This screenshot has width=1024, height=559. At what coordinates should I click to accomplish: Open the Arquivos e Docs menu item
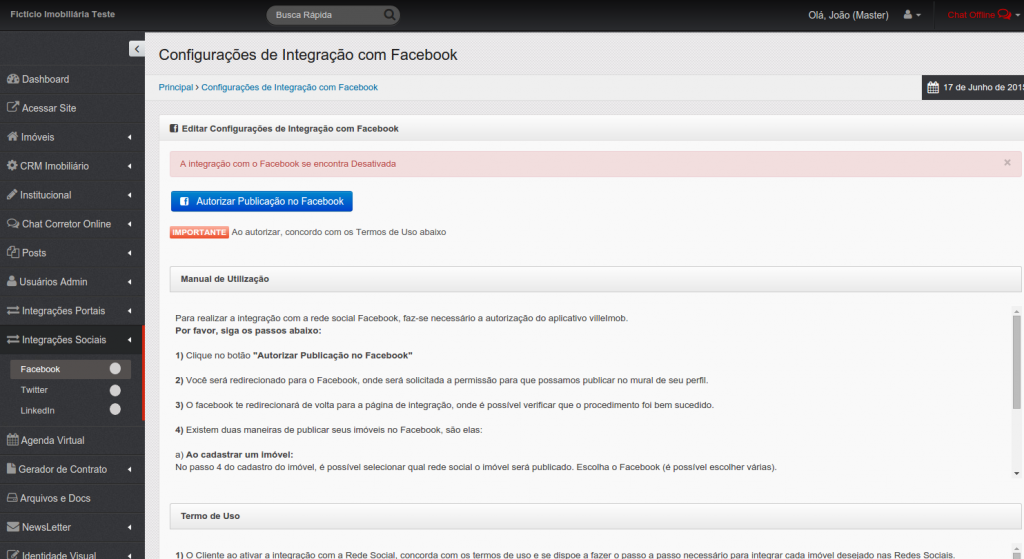pos(72,498)
